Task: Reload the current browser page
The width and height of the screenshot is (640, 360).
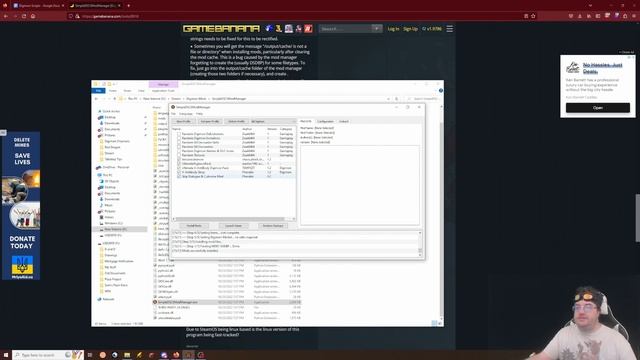Action: click(24, 16)
